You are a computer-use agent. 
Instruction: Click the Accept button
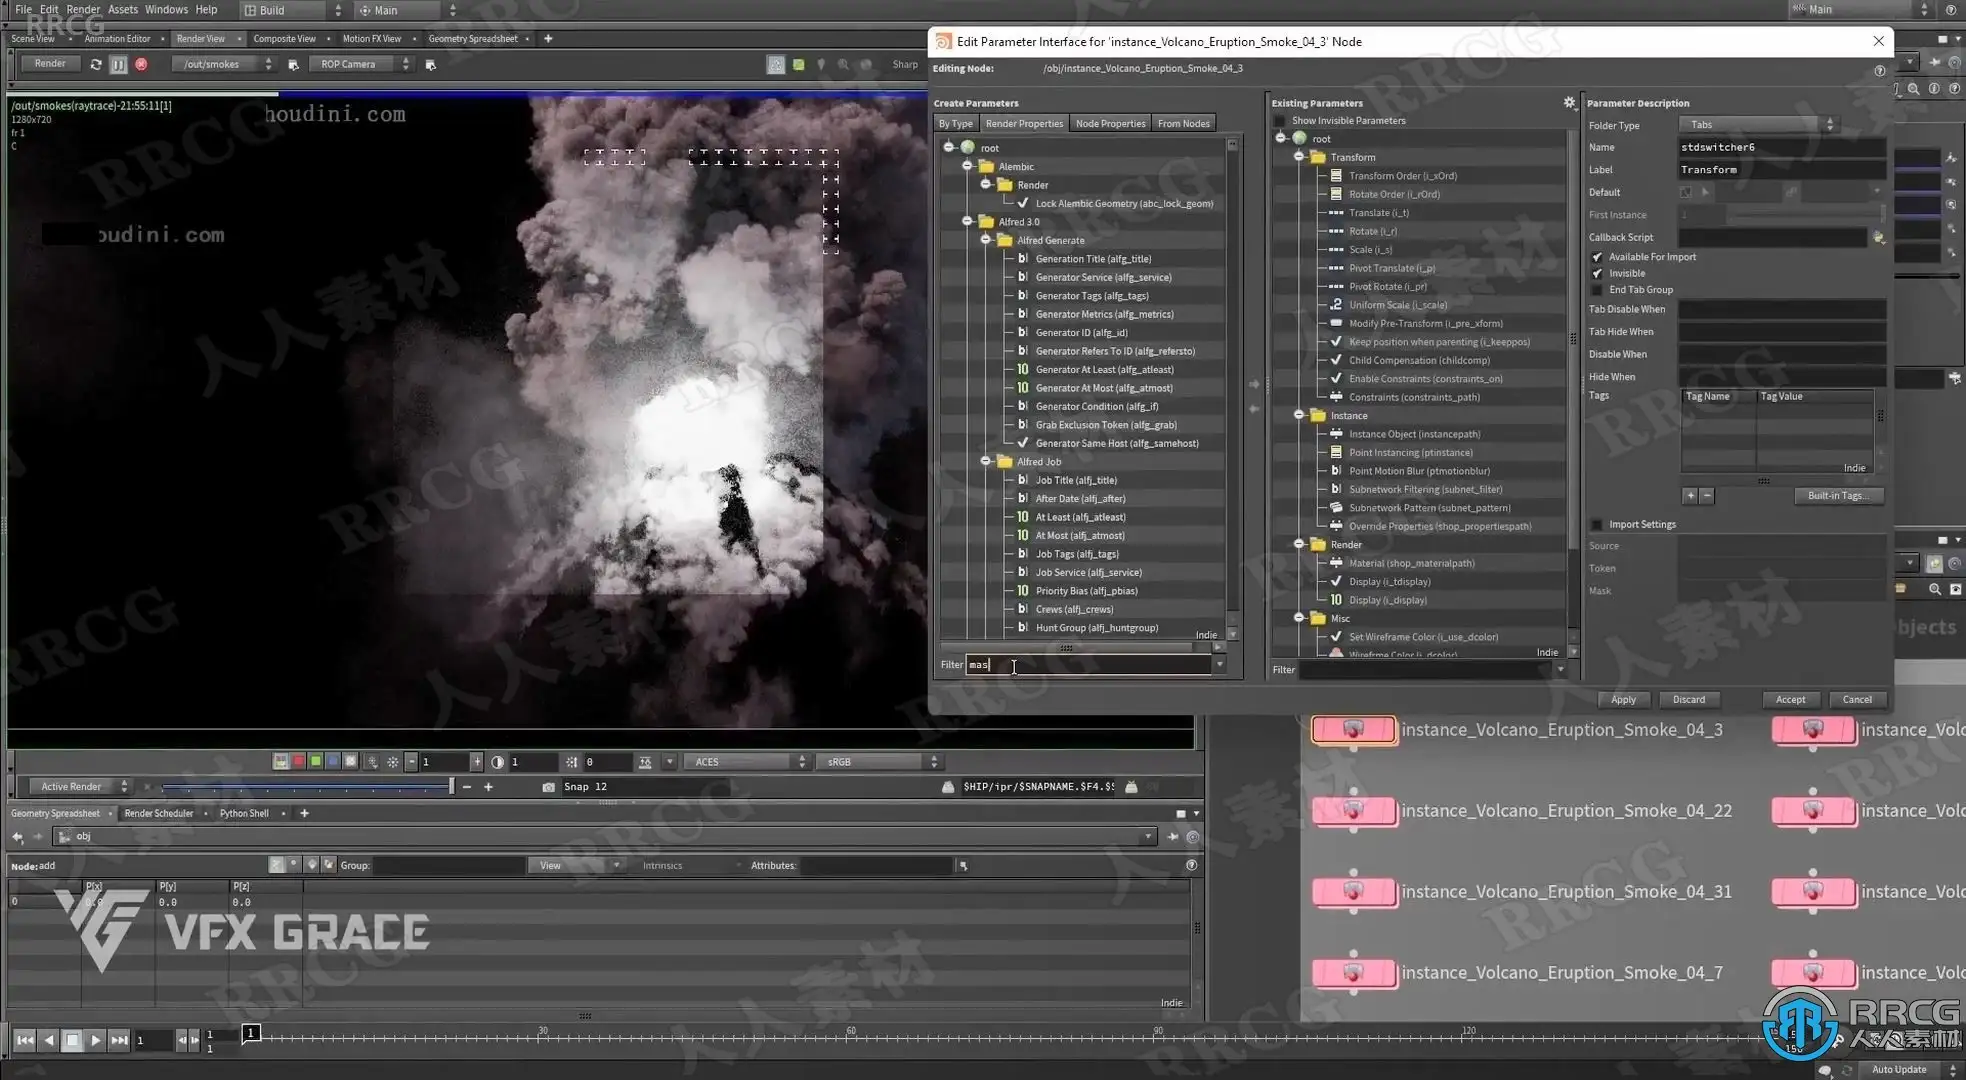pyautogui.click(x=1790, y=700)
